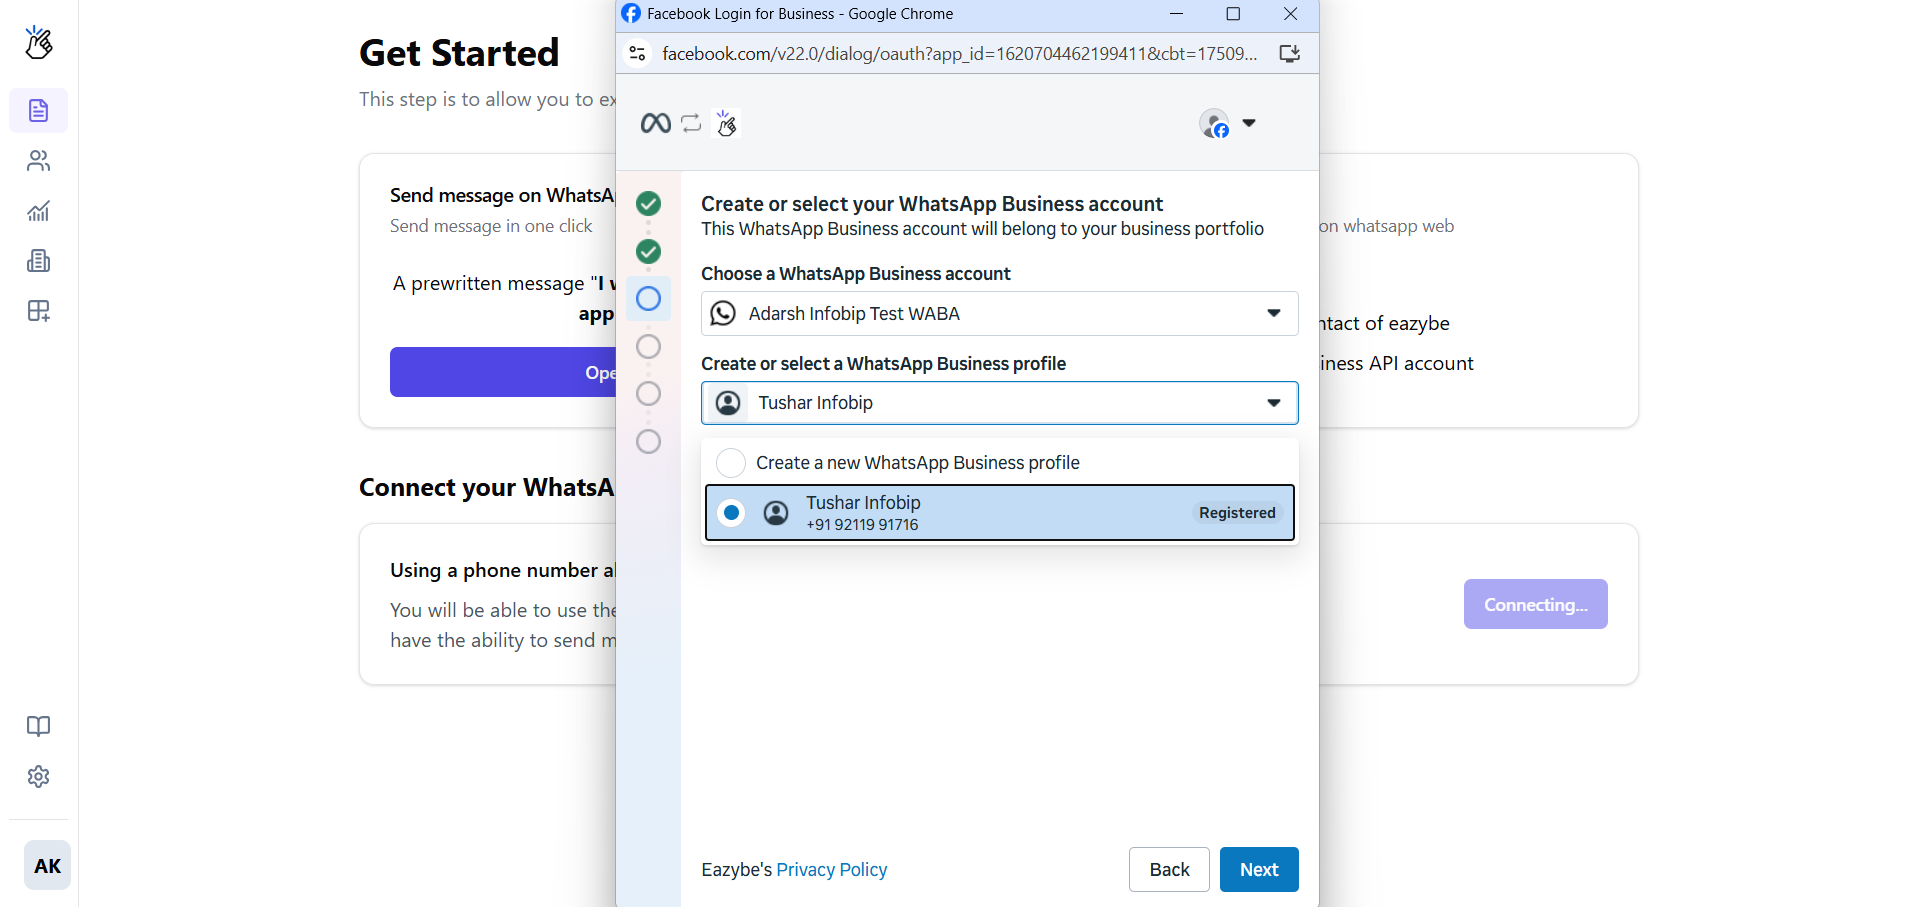Open the Privacy Policy link

pos(831,870)
